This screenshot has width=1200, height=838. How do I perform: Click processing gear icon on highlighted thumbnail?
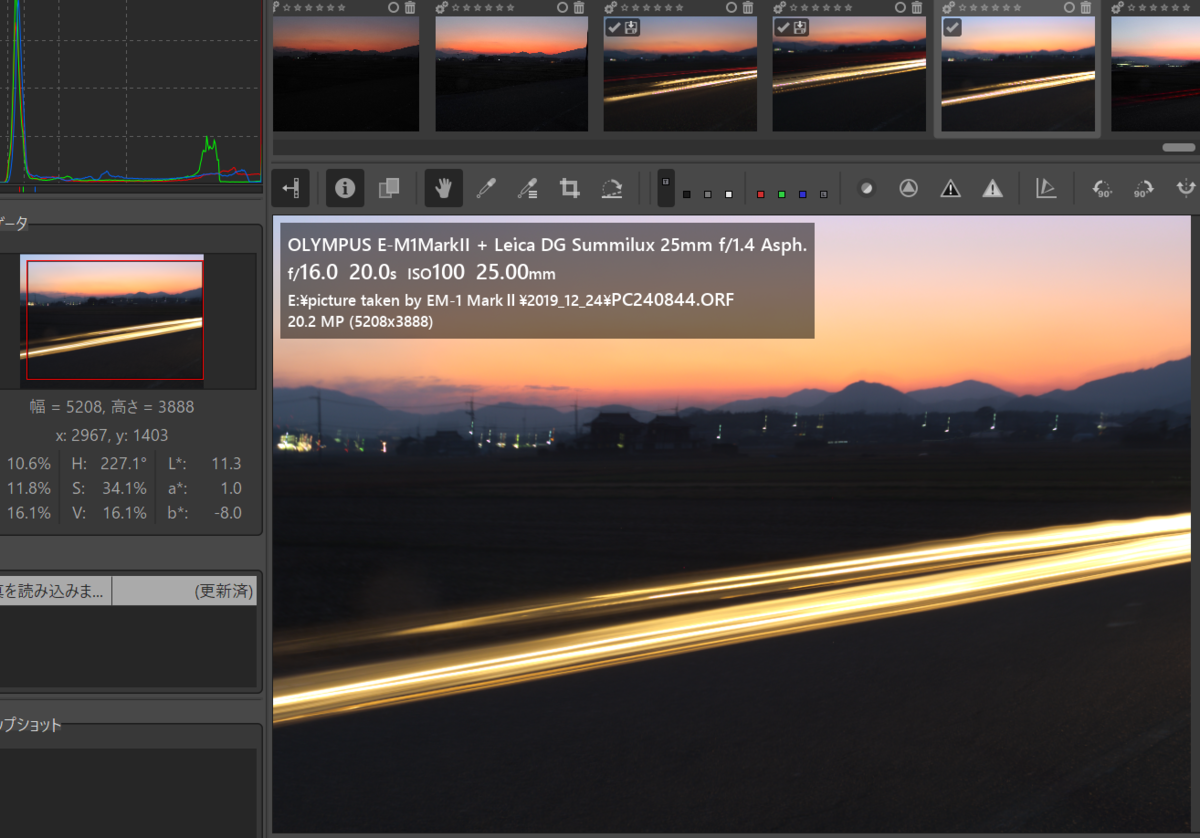click(x=948, y=7)
